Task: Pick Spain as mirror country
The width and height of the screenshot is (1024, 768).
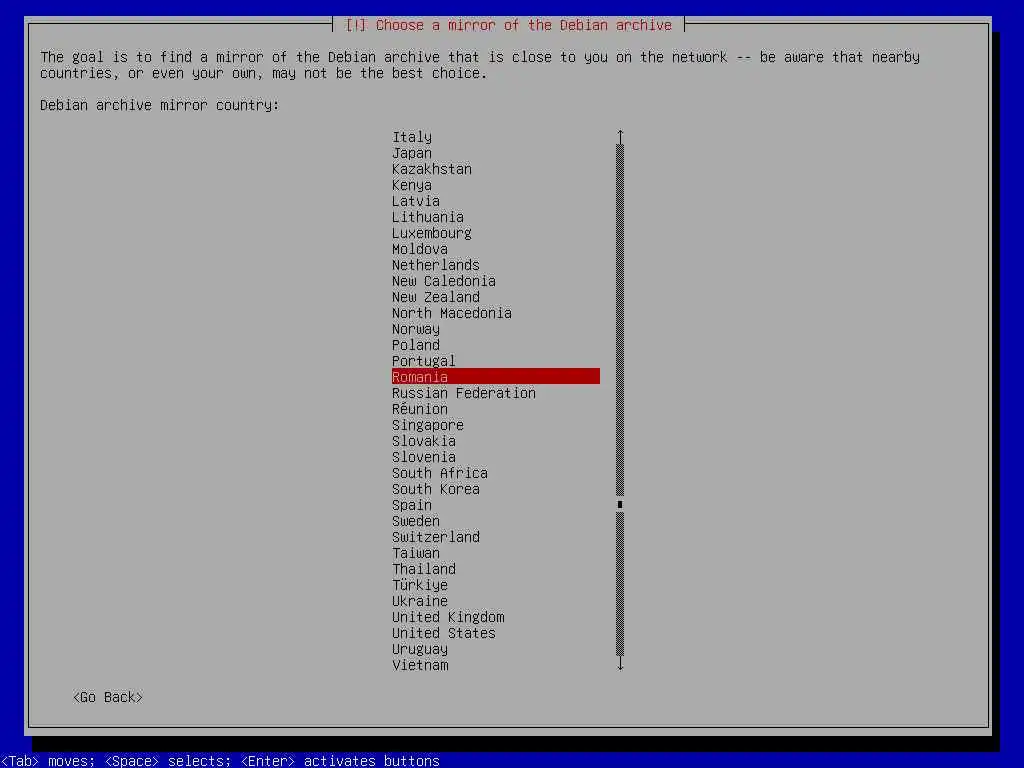Action: coord(411,505)
